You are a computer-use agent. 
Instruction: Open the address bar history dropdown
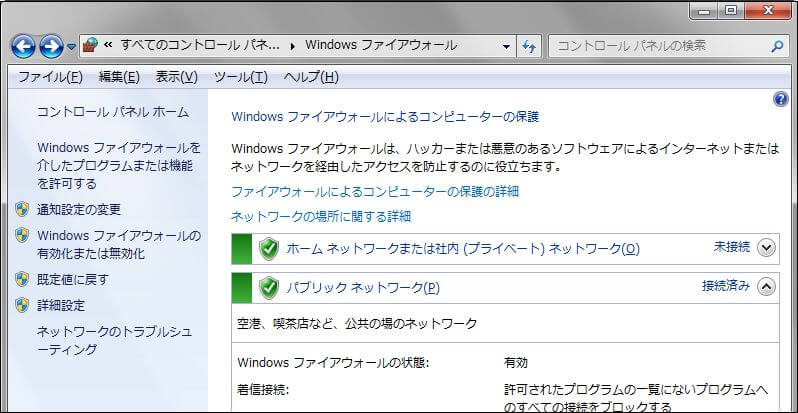point(506,46)
